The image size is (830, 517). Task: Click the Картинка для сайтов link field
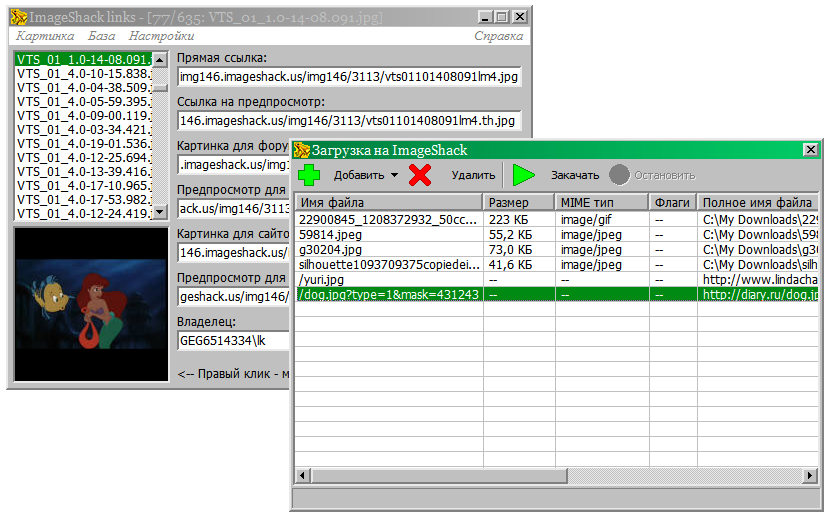point(234,252)
